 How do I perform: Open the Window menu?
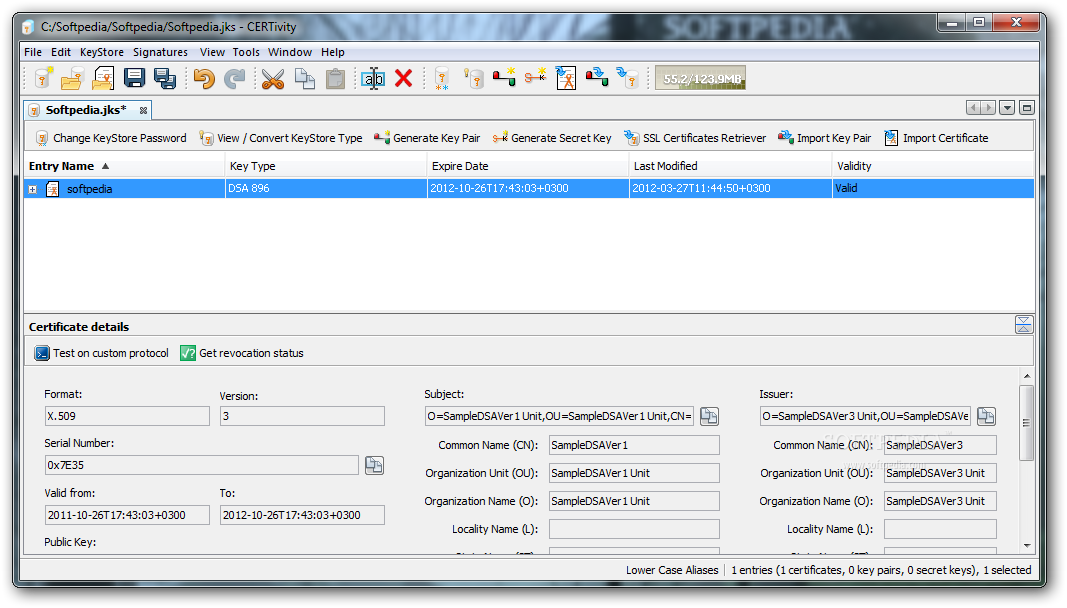[290, 52]
